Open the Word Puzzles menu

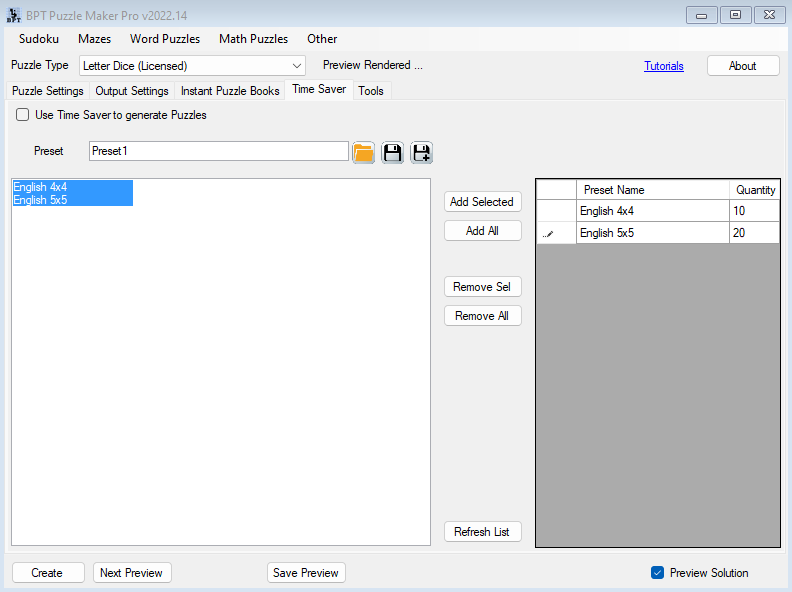165,39
